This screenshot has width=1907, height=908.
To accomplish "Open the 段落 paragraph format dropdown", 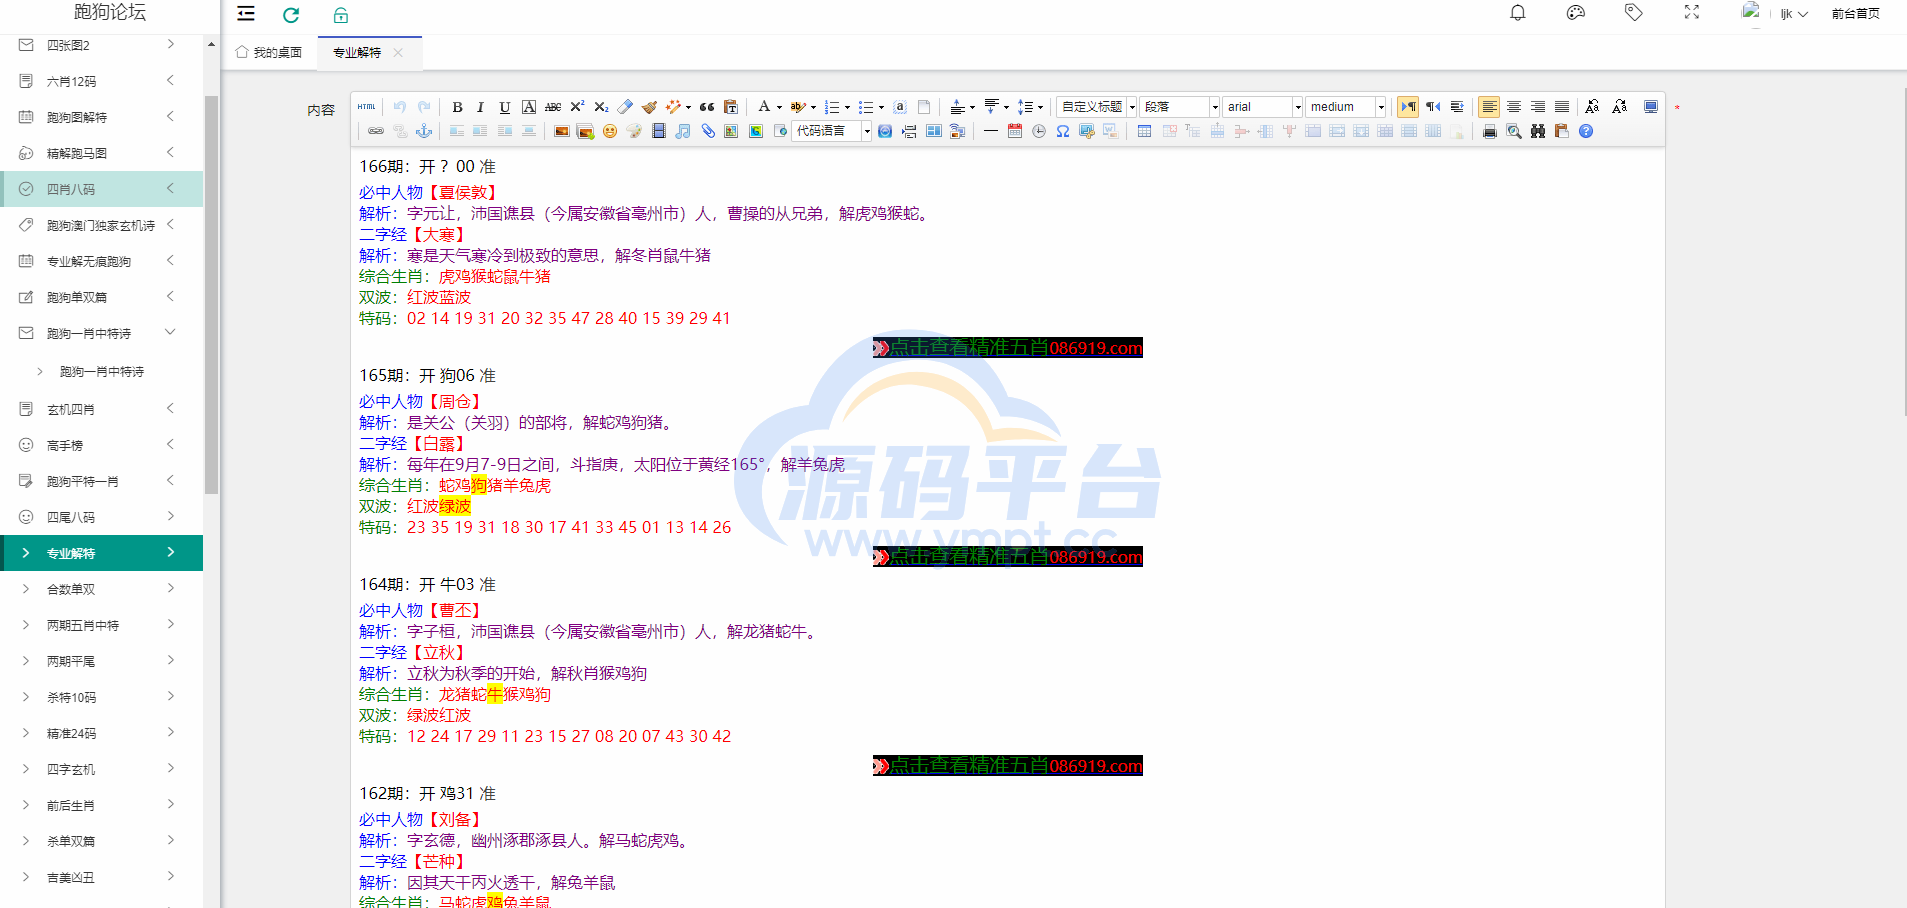I will [x=1181, y=107].
